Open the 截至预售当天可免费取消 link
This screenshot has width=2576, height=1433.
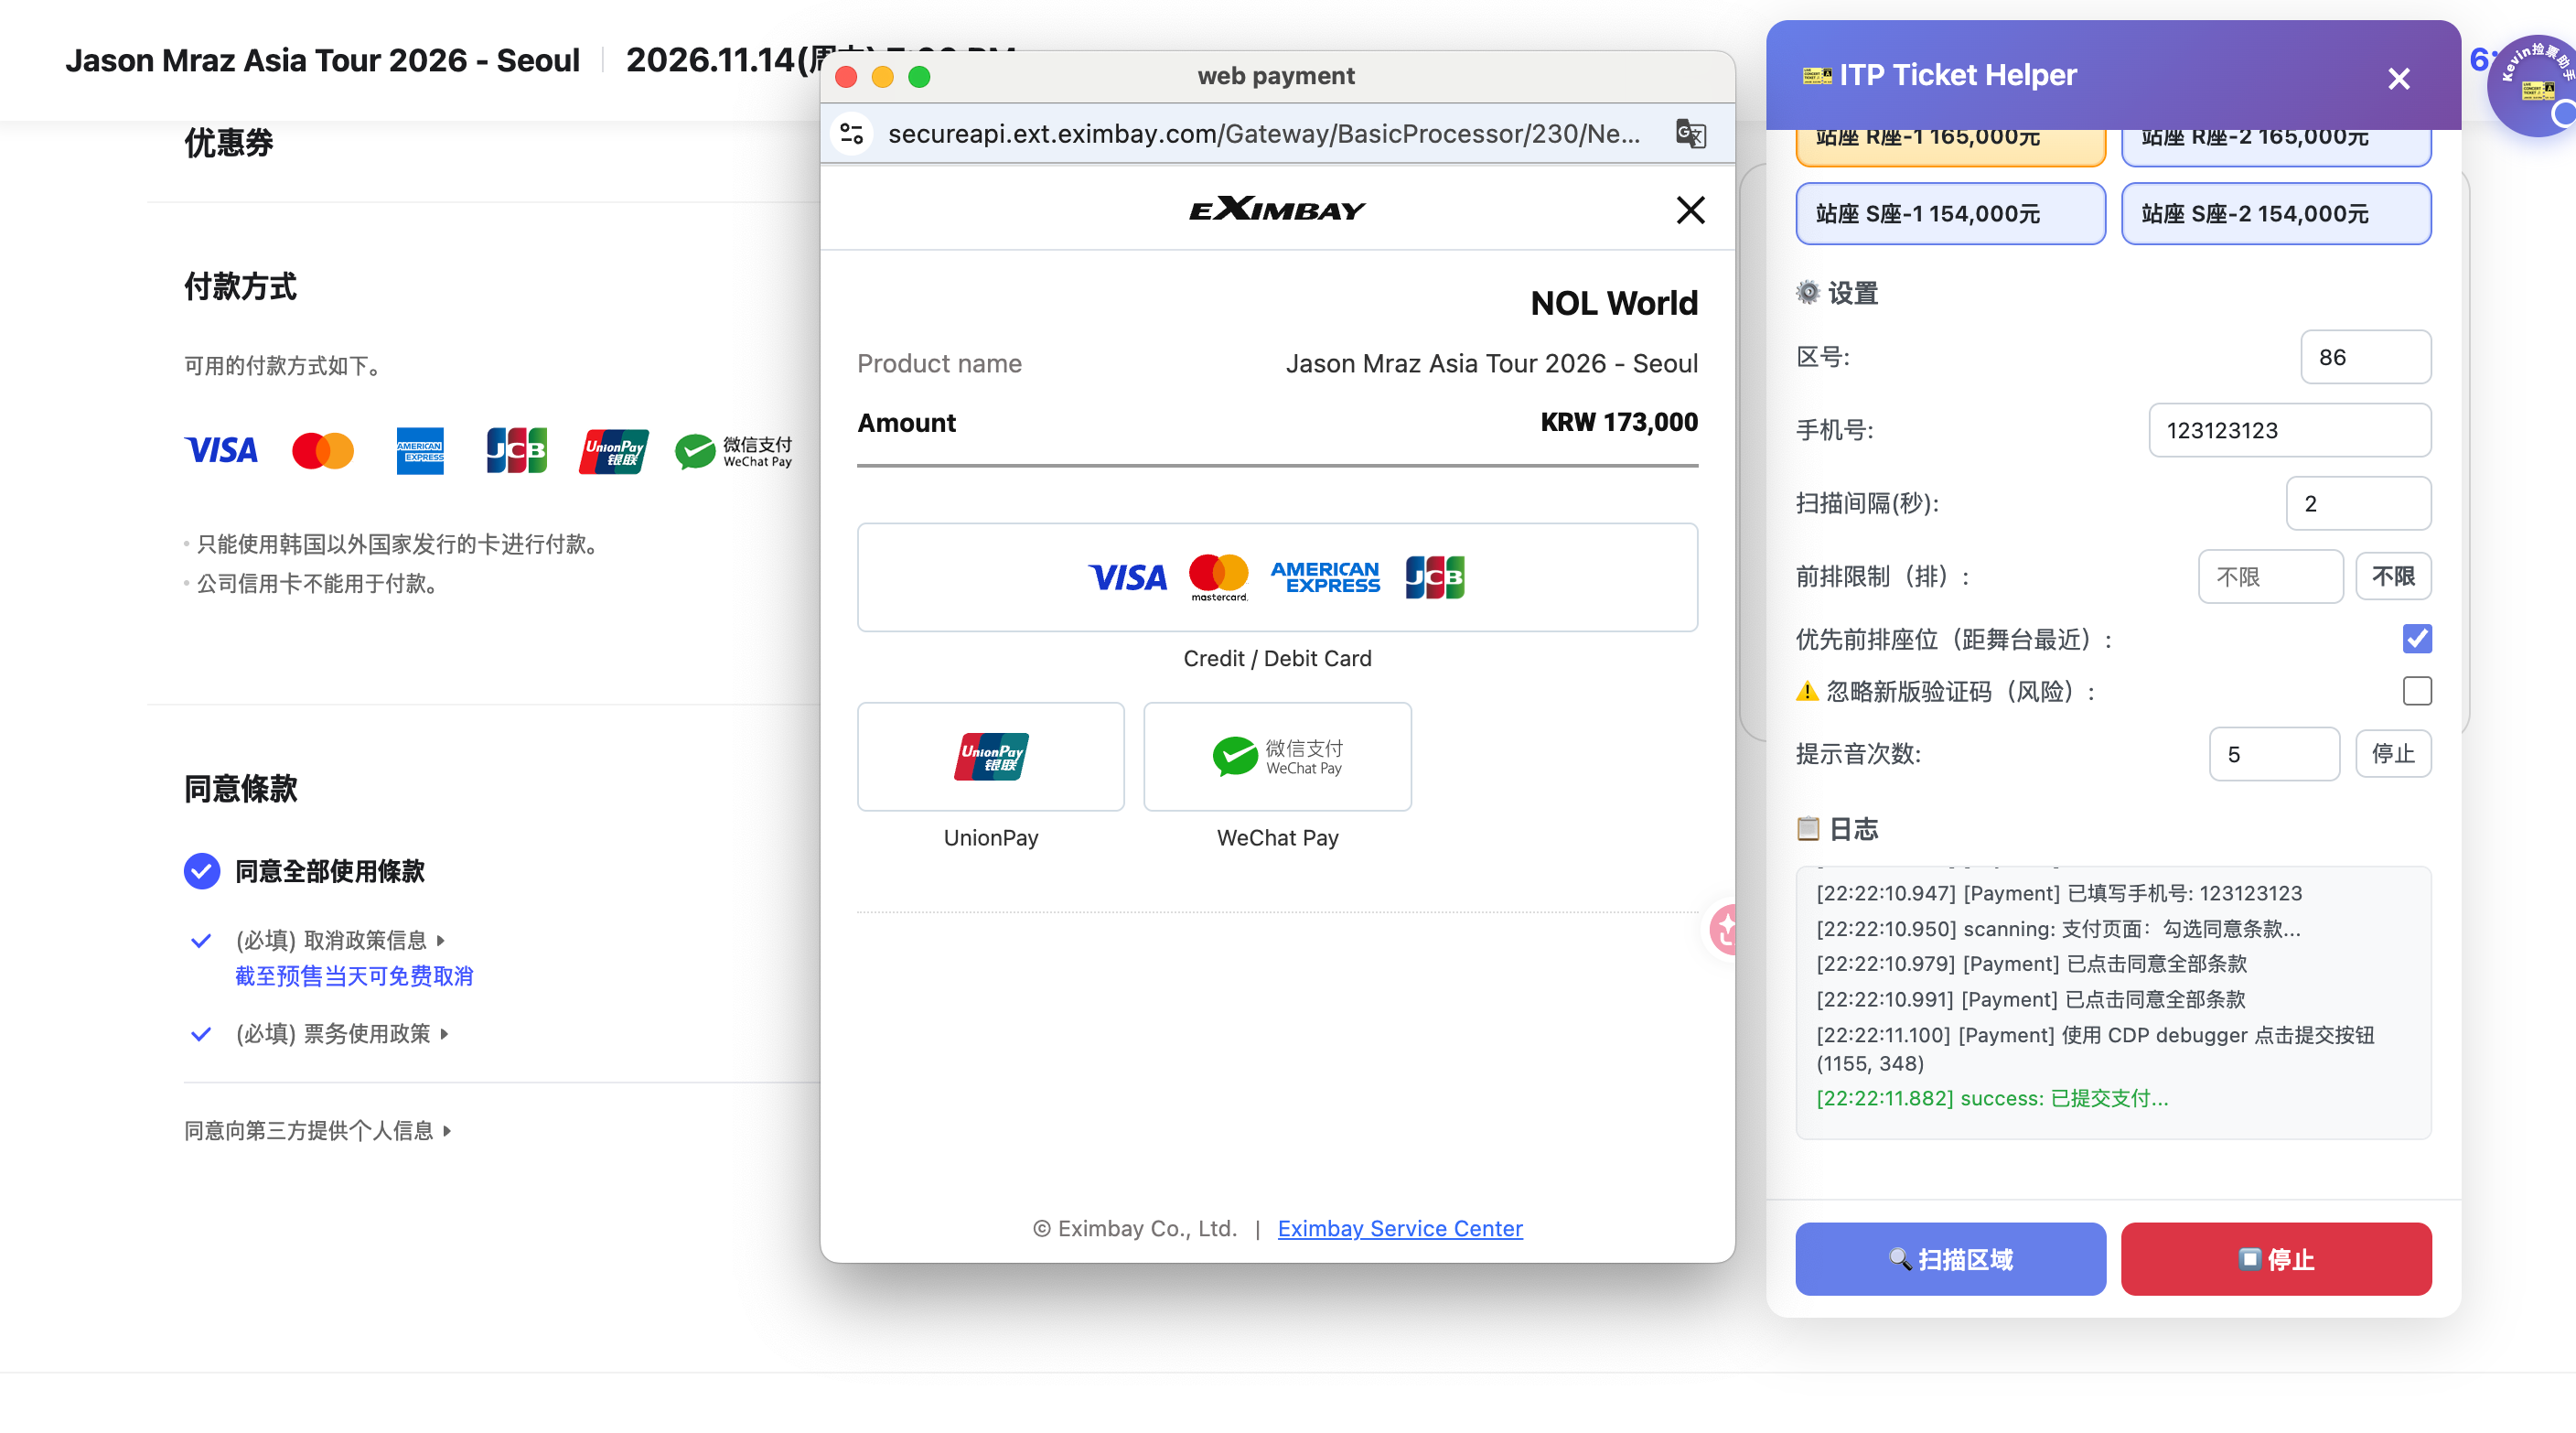point(354,976)
